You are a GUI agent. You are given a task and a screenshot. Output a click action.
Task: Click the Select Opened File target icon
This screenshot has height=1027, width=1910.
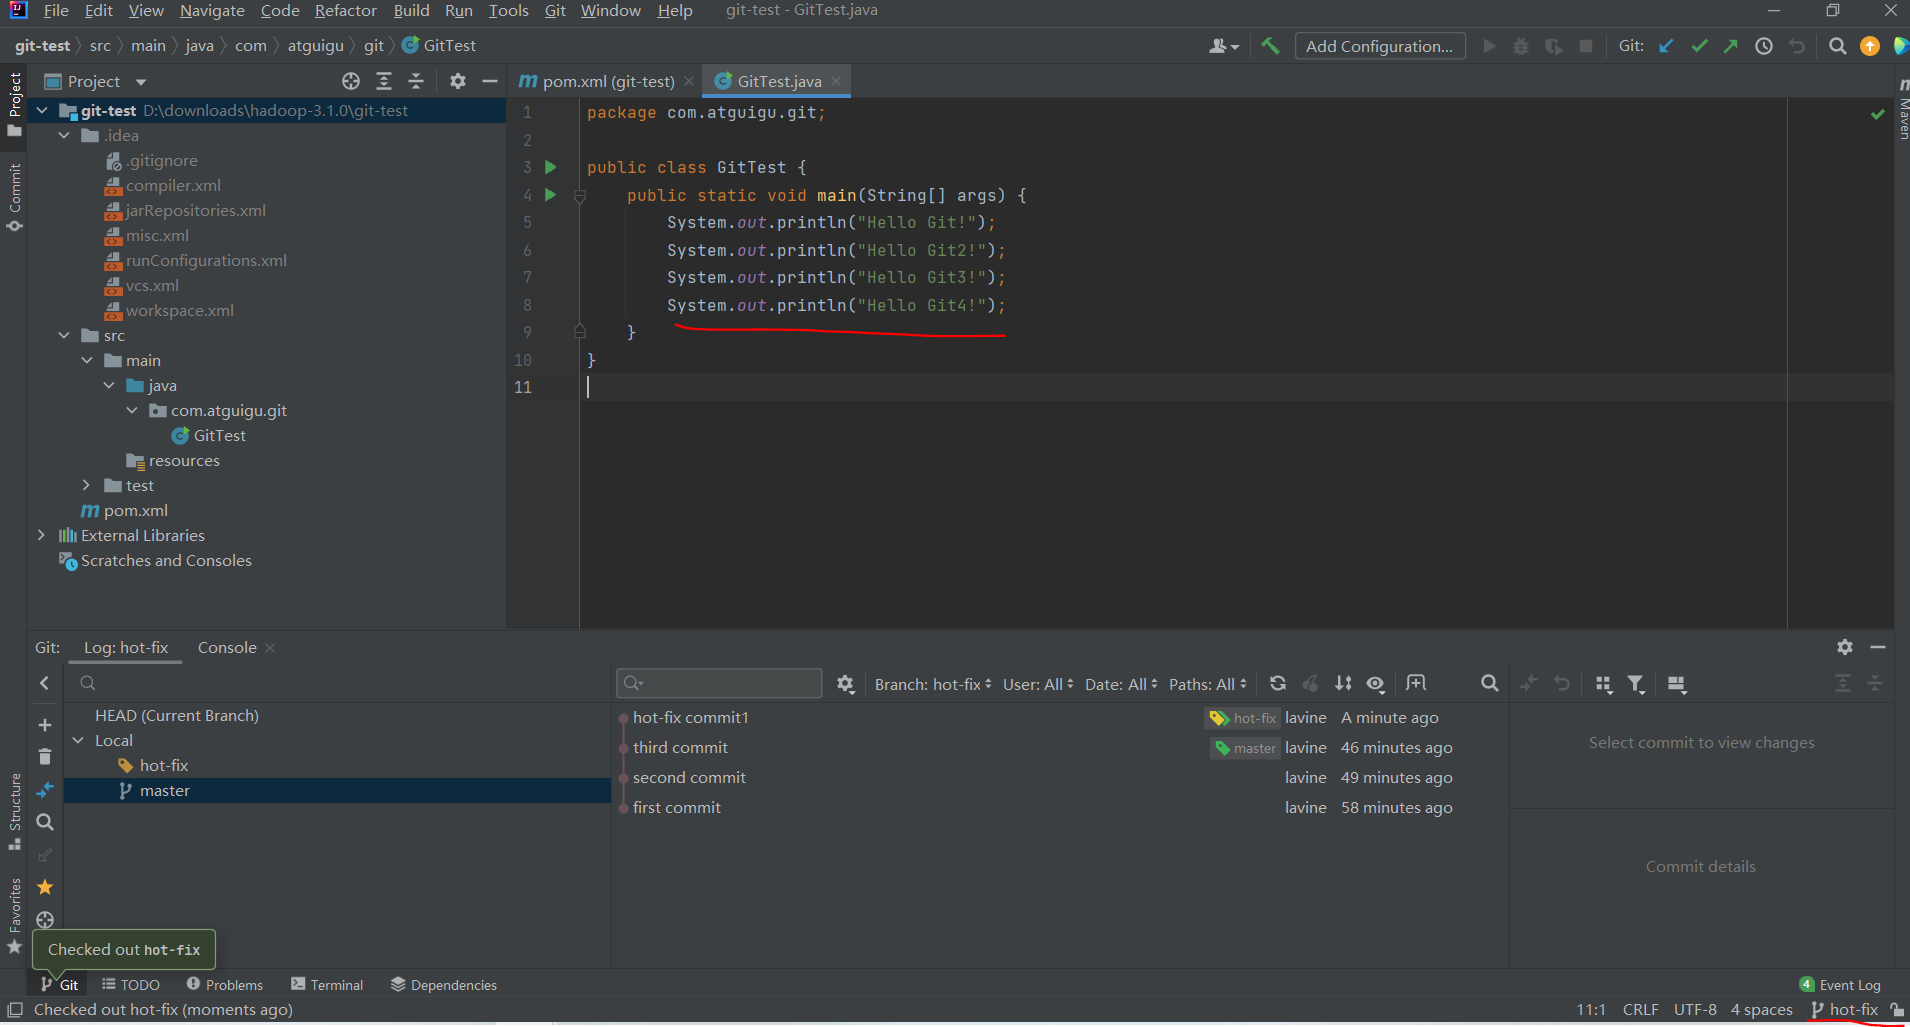pyautogui.click(x=351, y=81)
